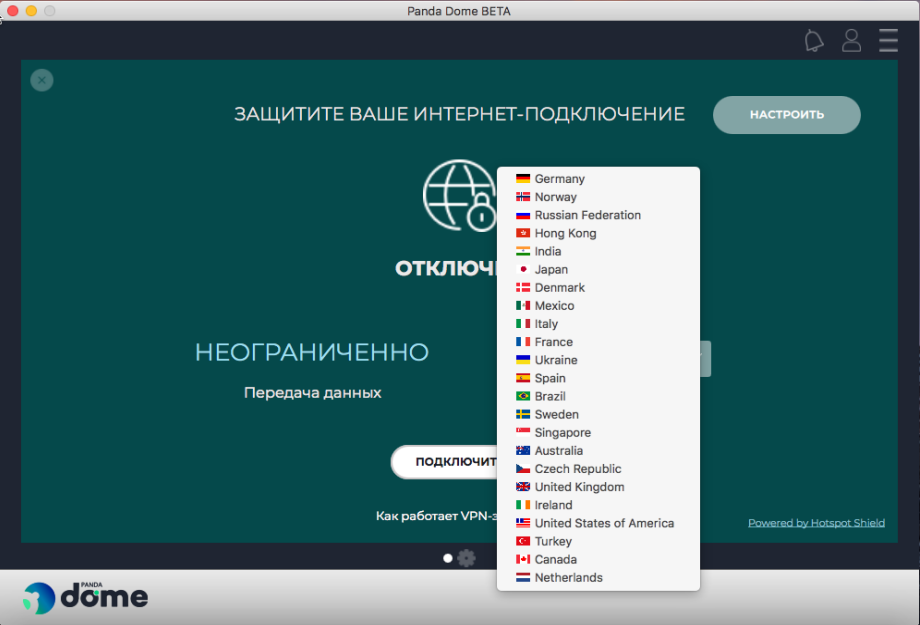The width and height of the screenshot is (920, 625).
Task: Click the globe with lock VPN icon
Action: [x=460, y=196]
